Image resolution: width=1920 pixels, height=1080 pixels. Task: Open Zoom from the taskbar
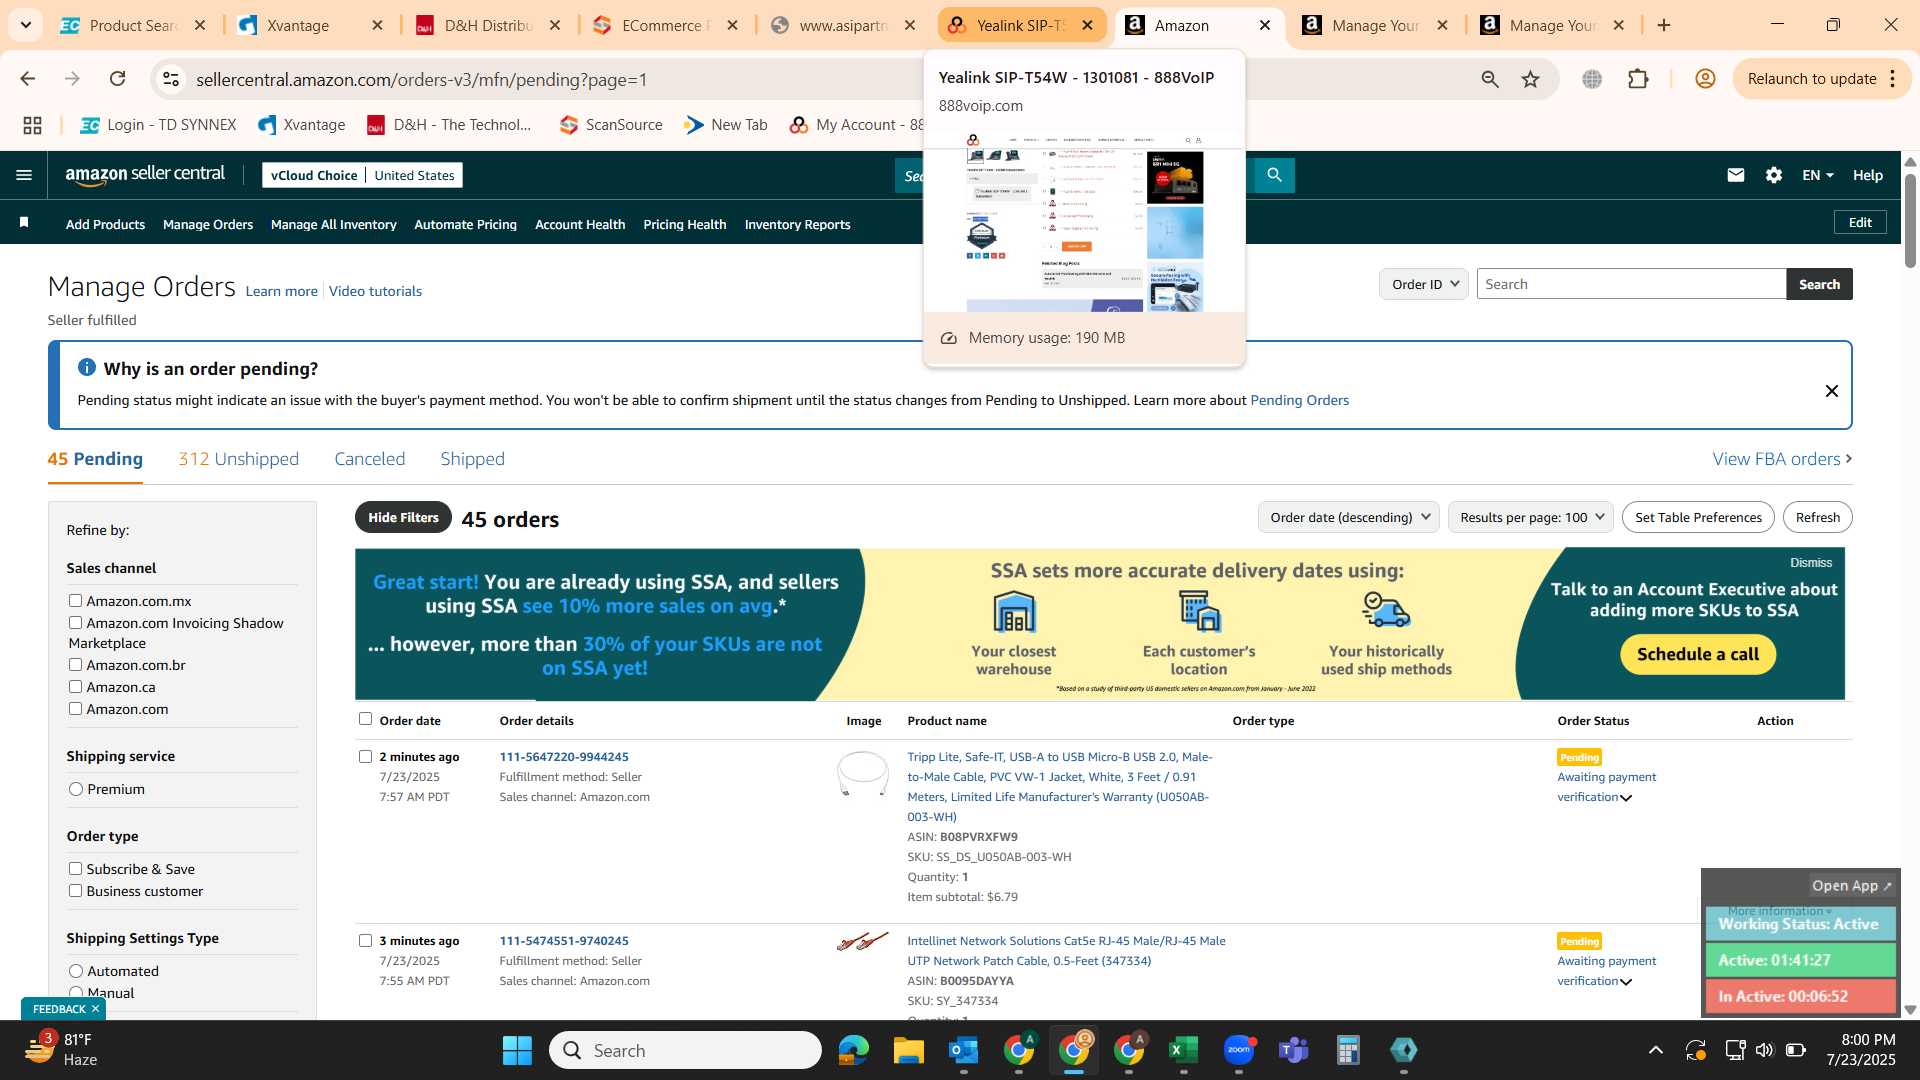coord(1238,1050)
